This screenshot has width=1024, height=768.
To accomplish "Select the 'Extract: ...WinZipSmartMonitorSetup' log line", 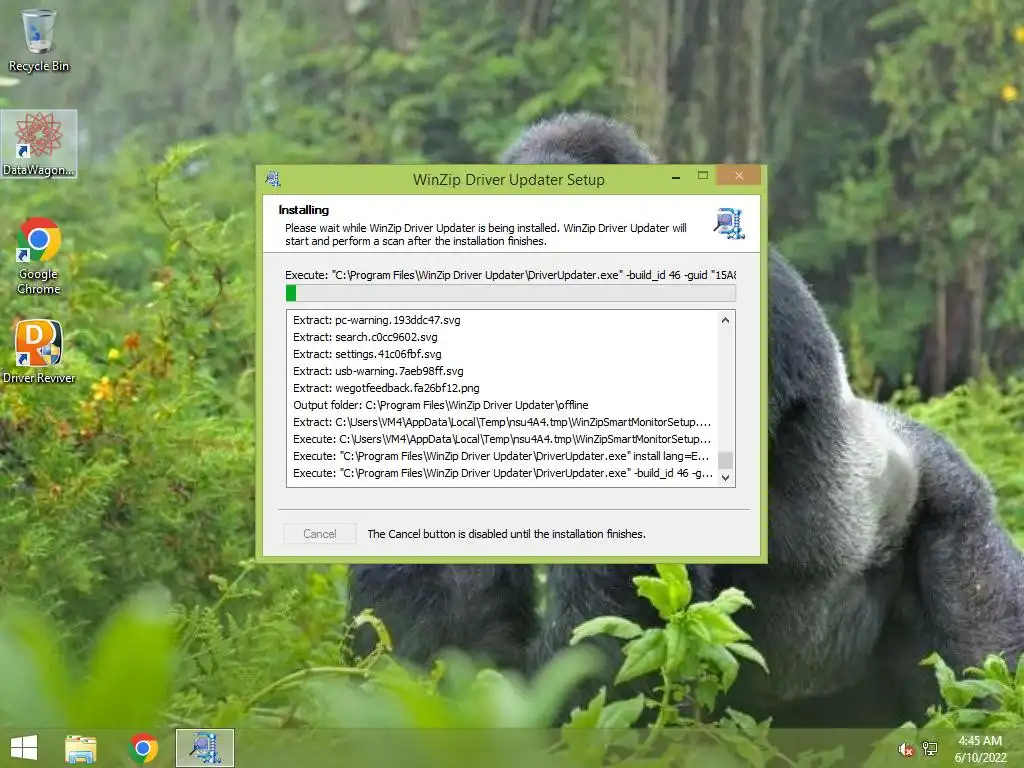I will point(502,422).
